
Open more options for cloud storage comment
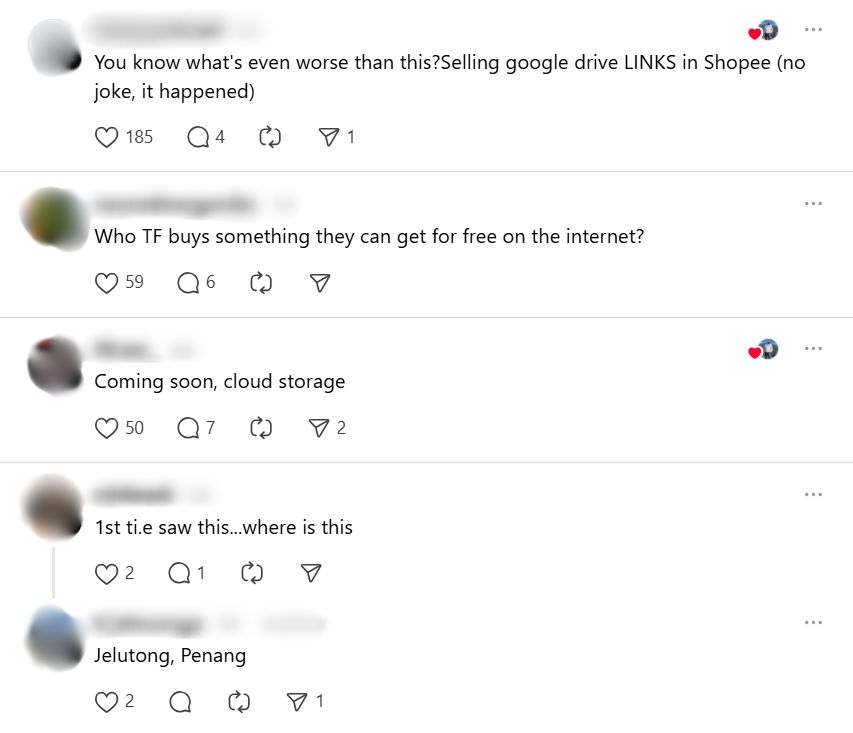[x=813, y=349]
